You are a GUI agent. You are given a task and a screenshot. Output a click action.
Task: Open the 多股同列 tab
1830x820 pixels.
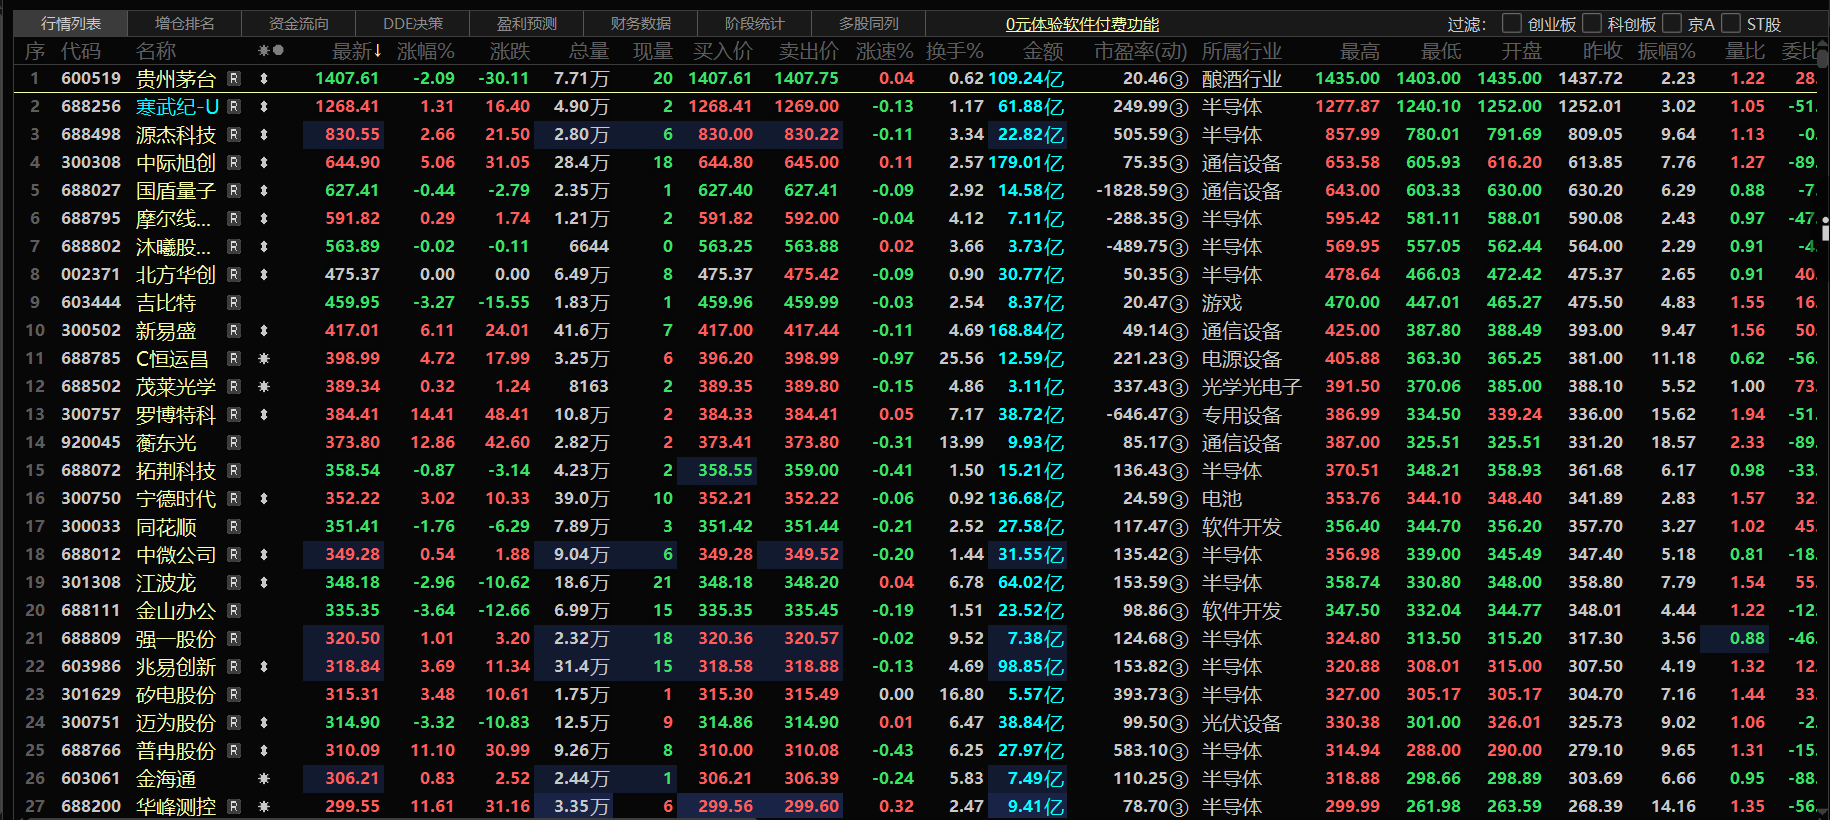(x=869, y=23)
